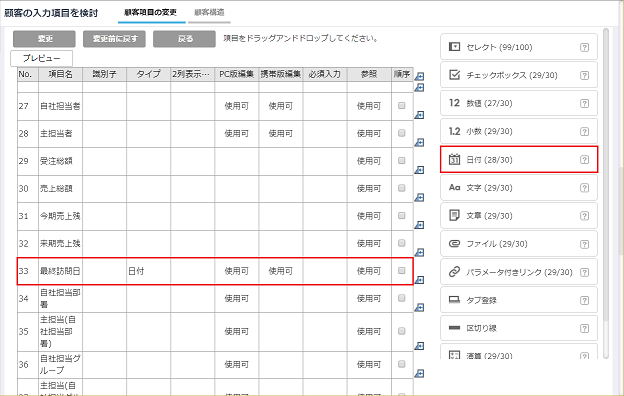Open the プレビュー button
This screenshot has height=396, width=624.
[41, 59]
